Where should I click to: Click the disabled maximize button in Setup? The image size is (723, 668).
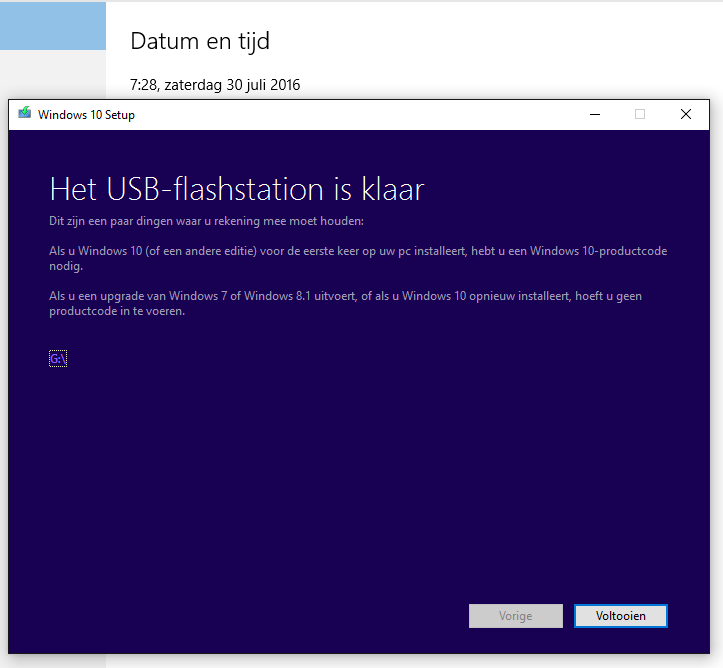[x=640, y=114]
